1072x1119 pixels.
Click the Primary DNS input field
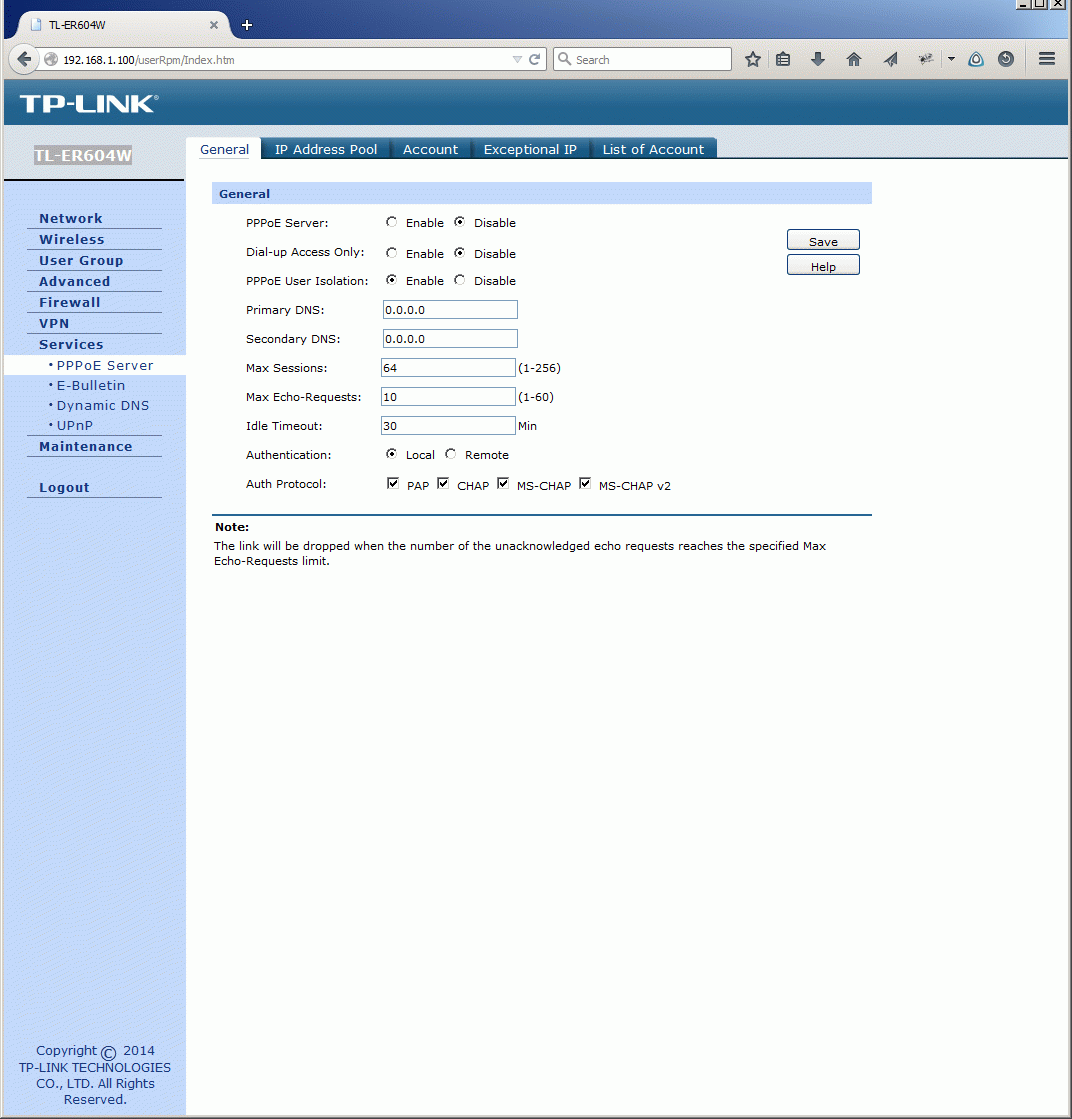tap(450, 310)
